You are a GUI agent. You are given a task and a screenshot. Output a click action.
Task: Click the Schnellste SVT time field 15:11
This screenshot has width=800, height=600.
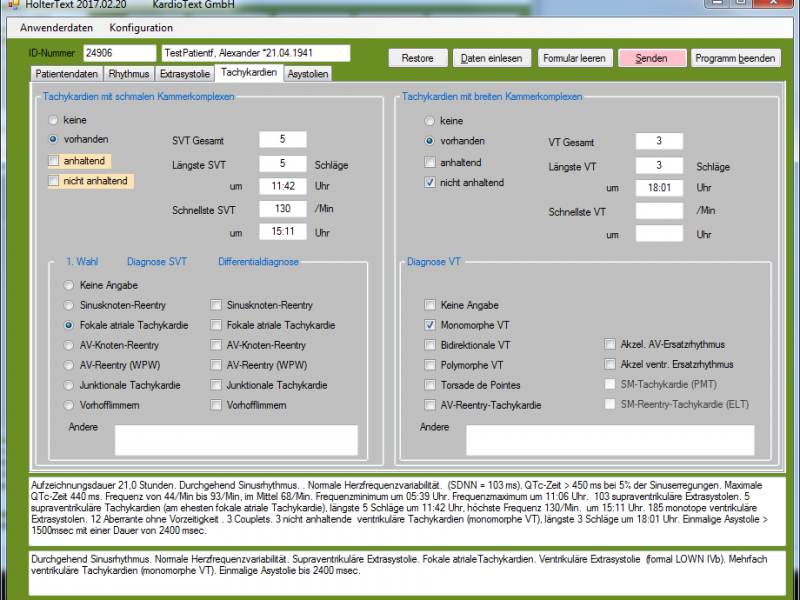click(283, 232)
